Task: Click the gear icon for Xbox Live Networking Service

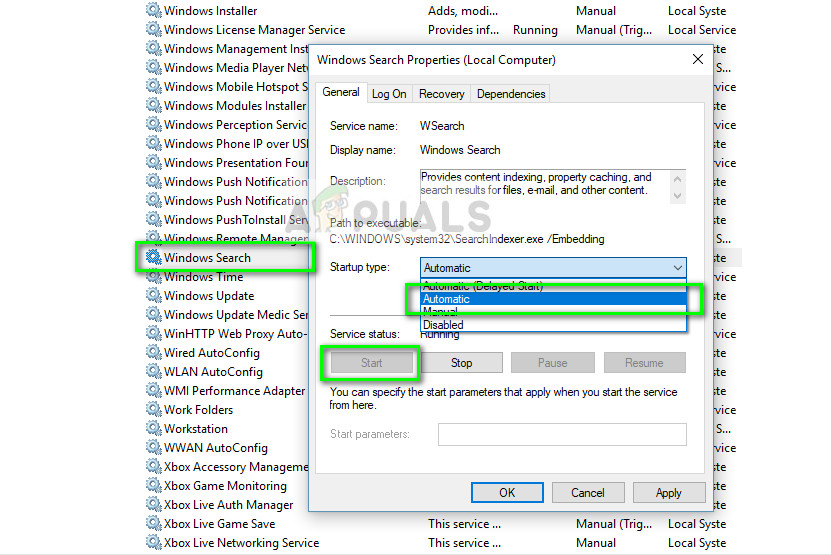Action: [154, 542]
